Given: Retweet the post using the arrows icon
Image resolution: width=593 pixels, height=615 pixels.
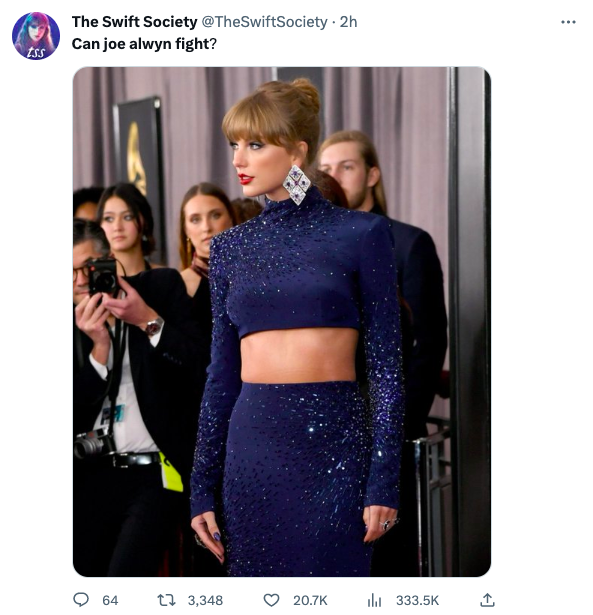Looking at the screenshot, I should (x=166, y=600).
